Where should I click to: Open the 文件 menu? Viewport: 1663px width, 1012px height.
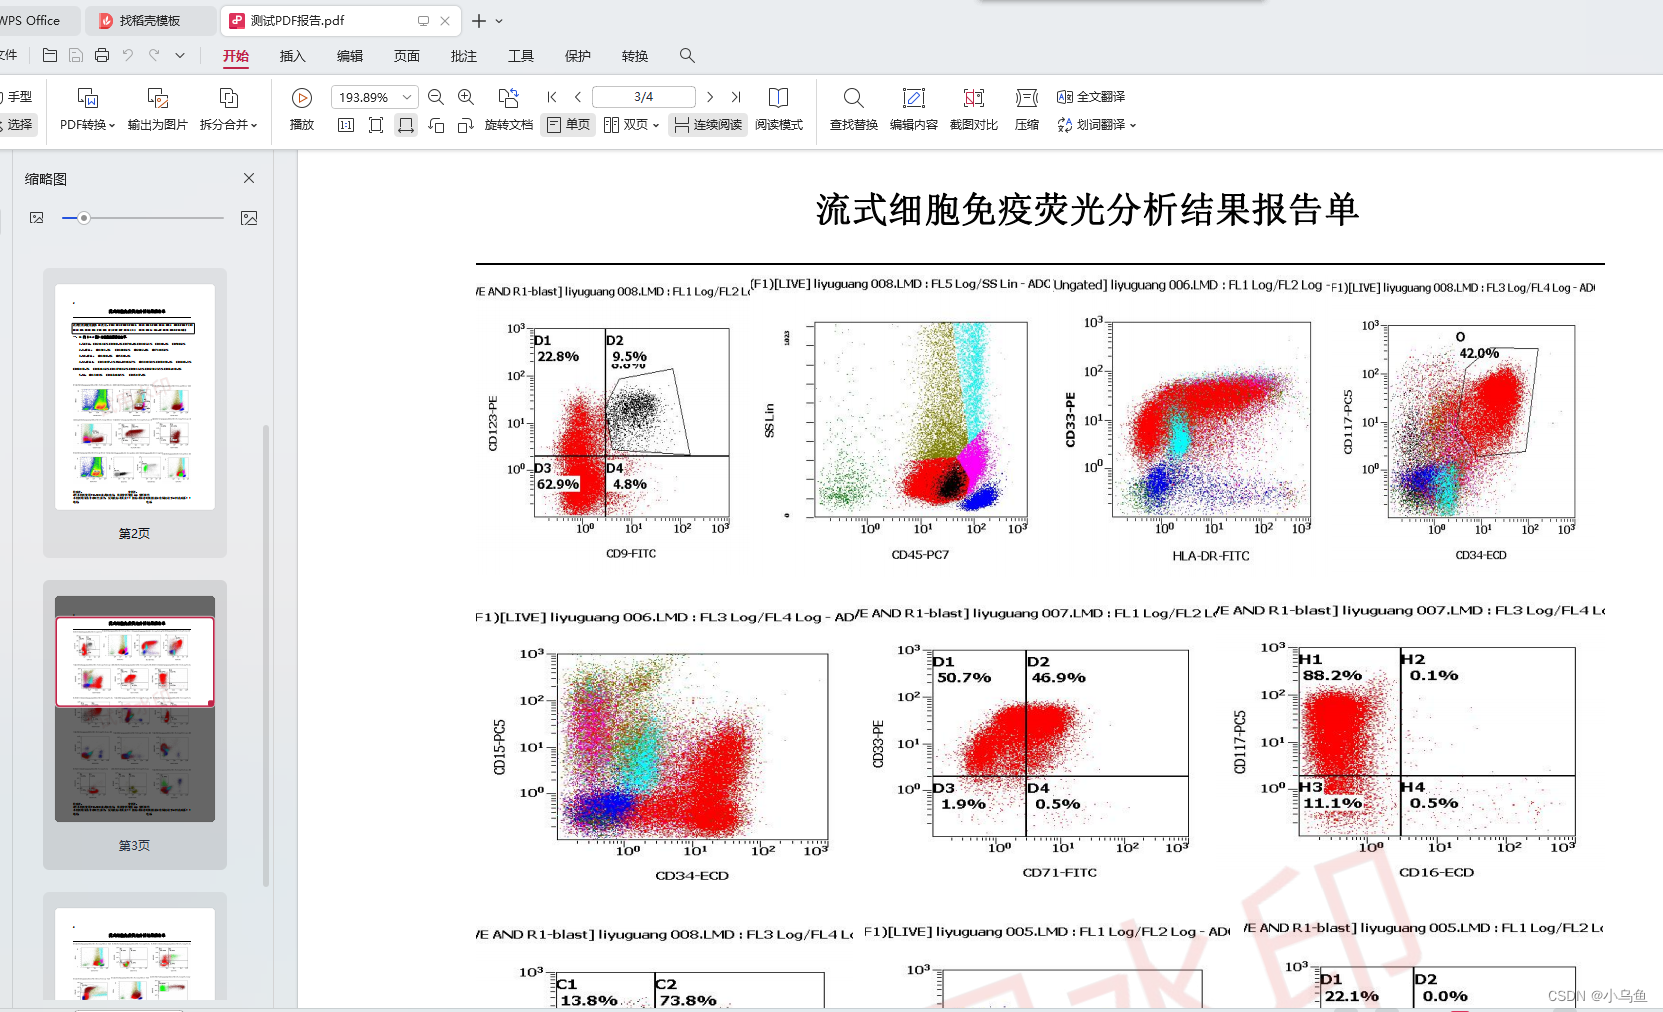(9, 56)
